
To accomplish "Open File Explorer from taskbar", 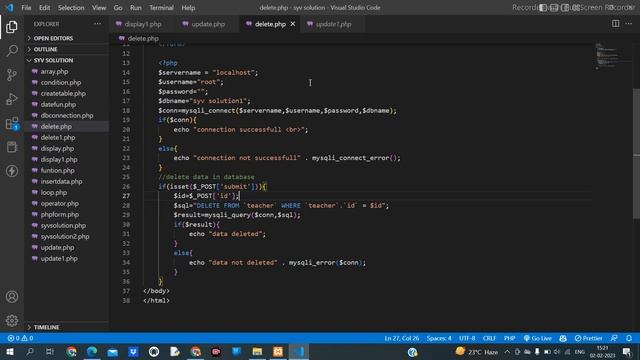I will (x=257, y=351).
